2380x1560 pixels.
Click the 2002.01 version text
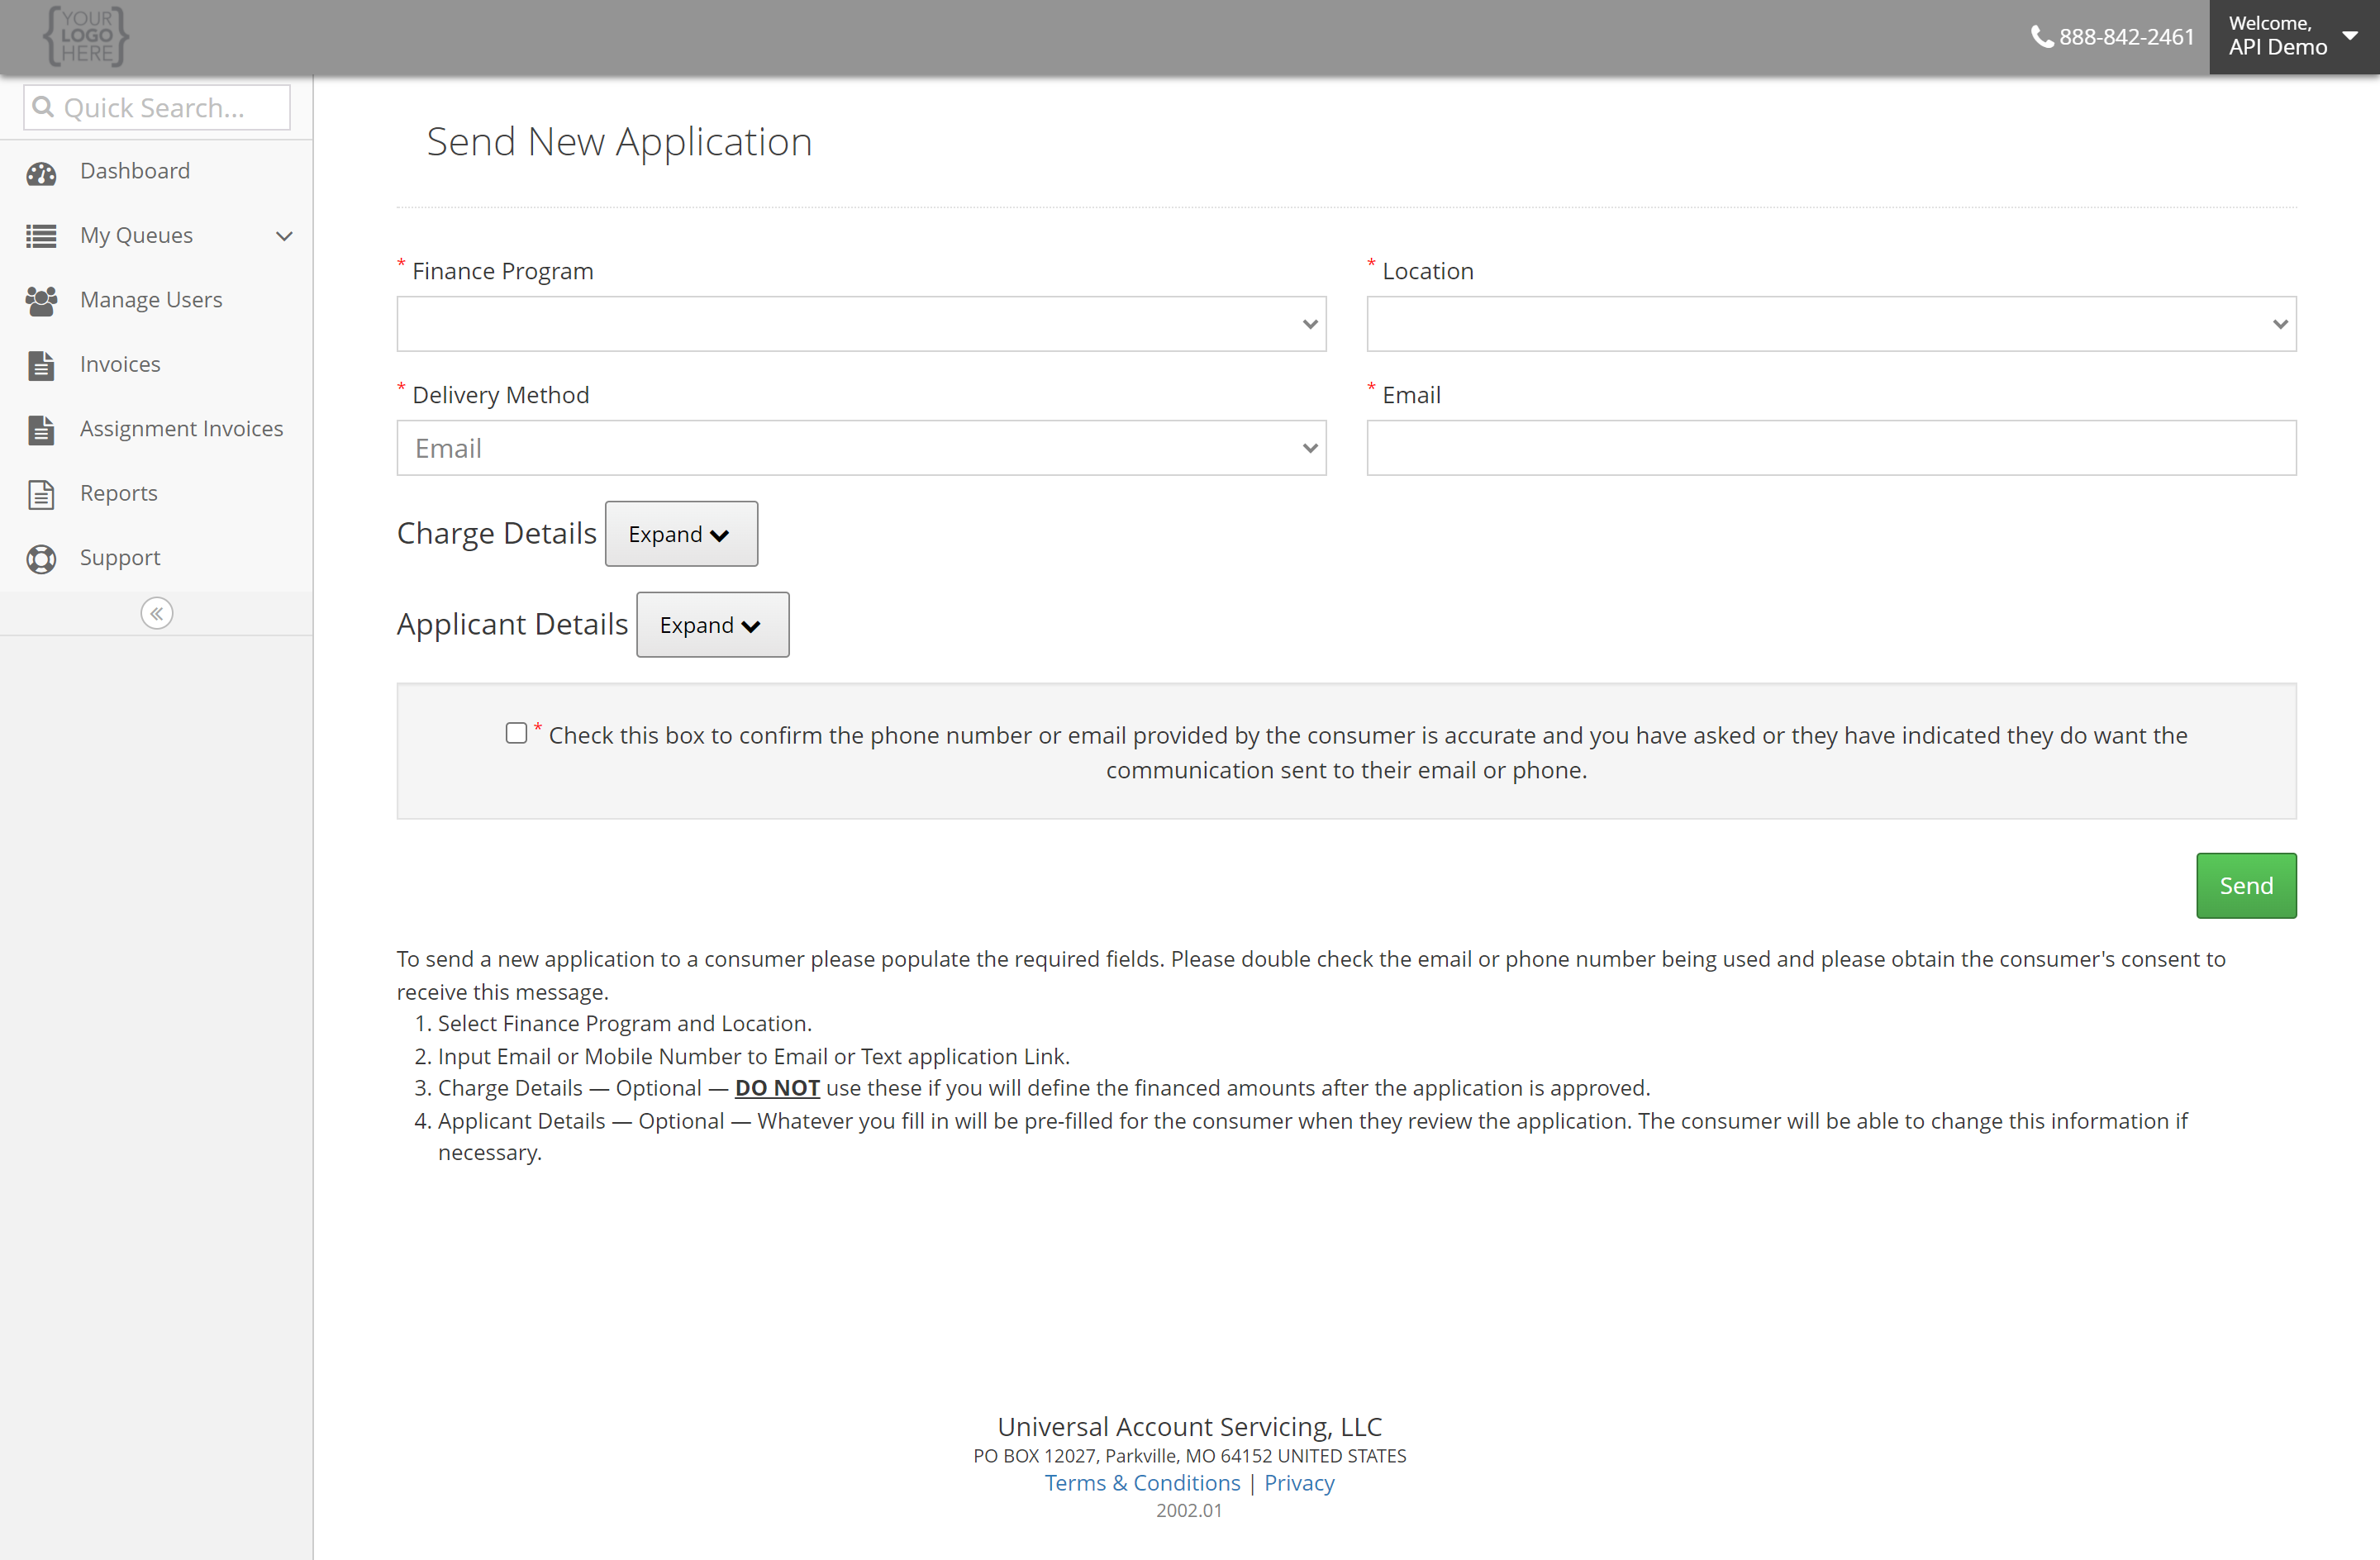point(1189,1511)
